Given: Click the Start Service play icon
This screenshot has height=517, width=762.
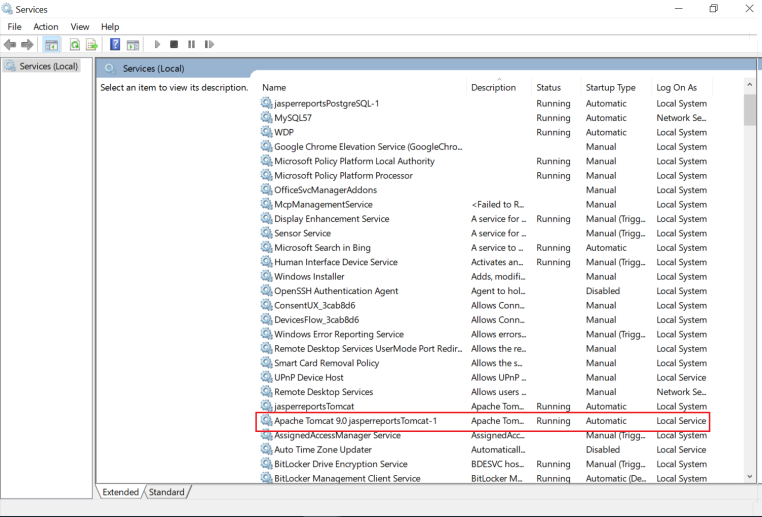Looking at the screenshot, I should [157, 44].
